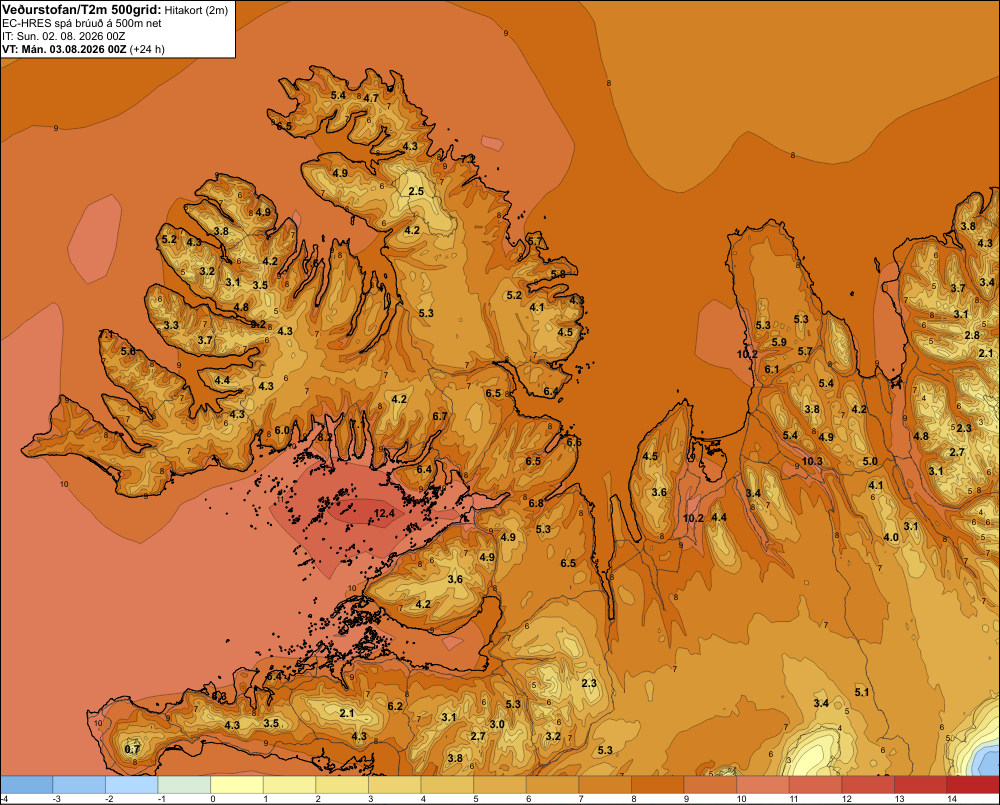Viewport: 1000px width, 805px height.
Task: Click the 0.7 temperature value in the southwest
Action: (132, 749)
